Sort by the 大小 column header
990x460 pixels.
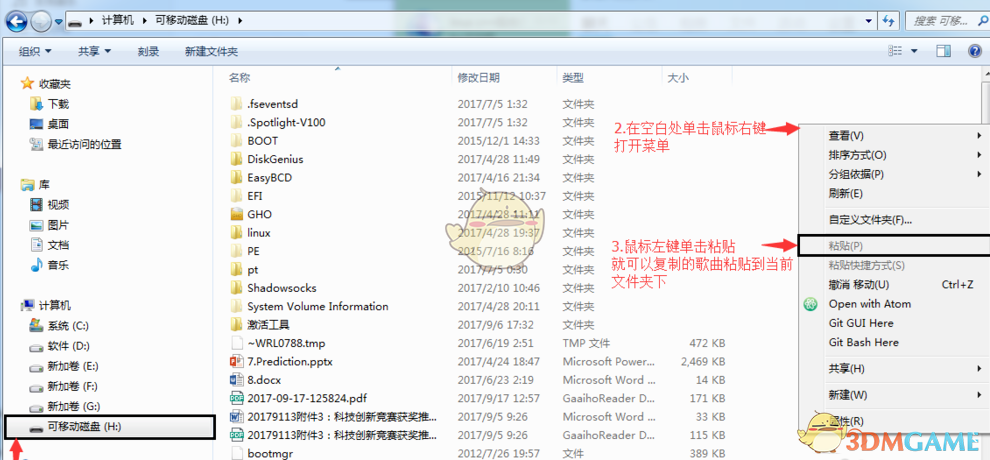678,78
